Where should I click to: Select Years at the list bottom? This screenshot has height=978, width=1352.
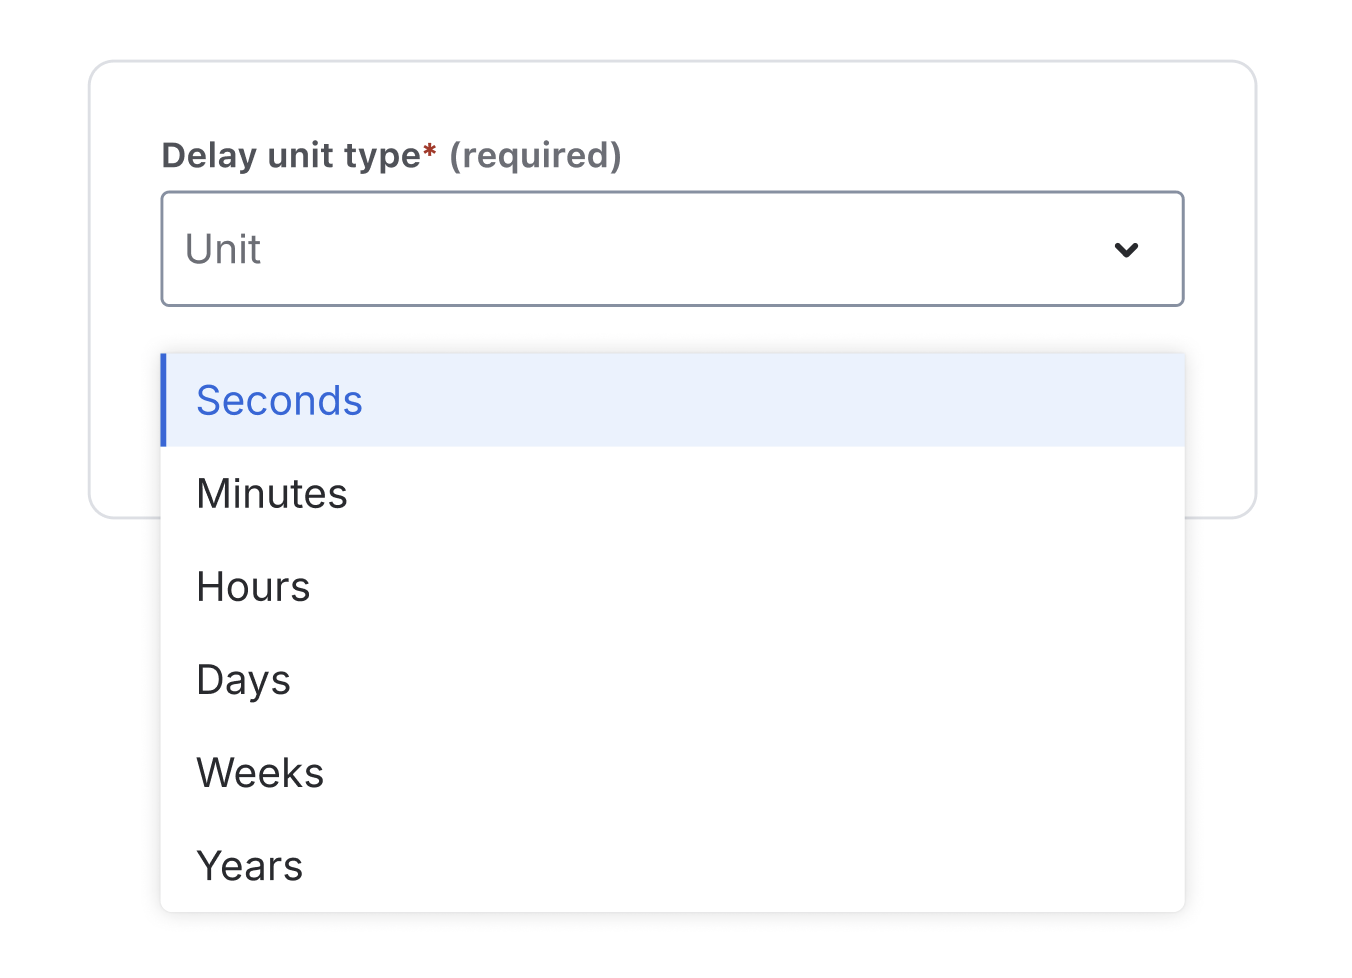pyautogui.click(x=250, y=866)
